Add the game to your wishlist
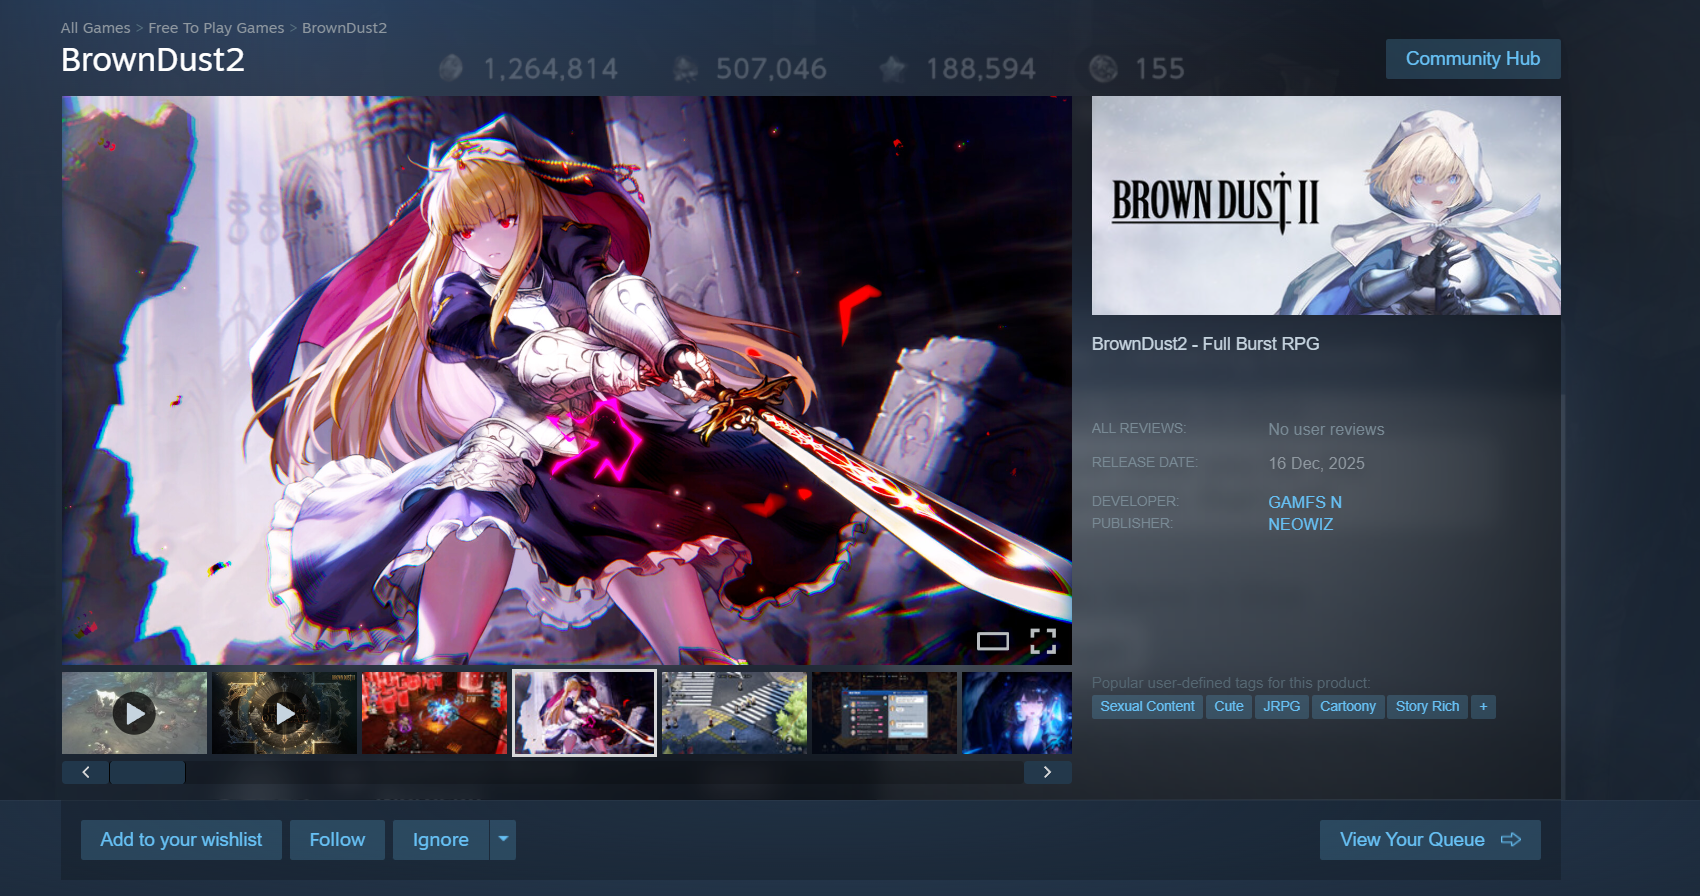 181,840
